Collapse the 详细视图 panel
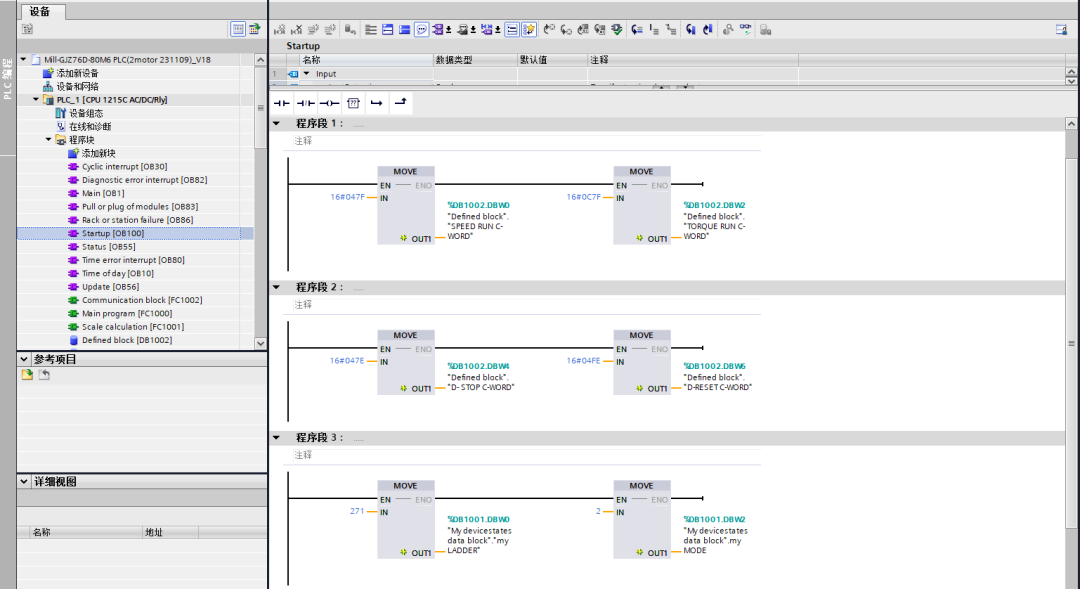Viewport: 1080px width, 589px height. pyautogui.click(x=24, y=482)
